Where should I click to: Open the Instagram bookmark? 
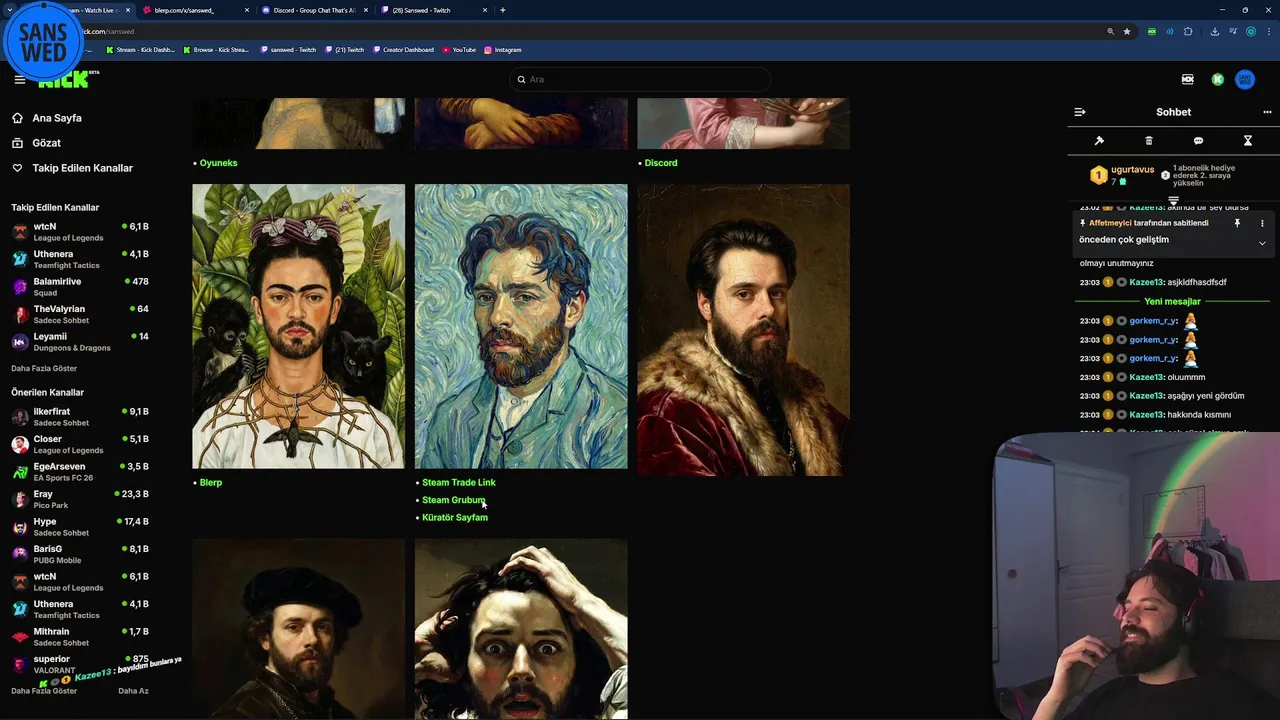coord(502,50)
